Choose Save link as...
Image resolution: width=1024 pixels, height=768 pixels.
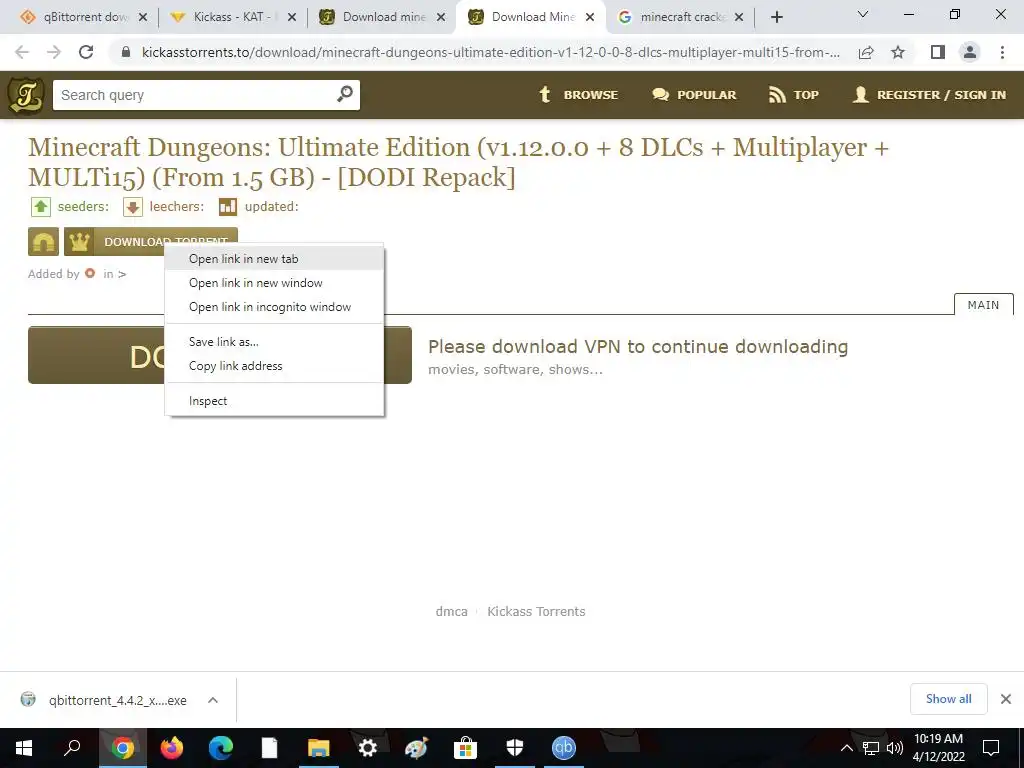(274, 342)
